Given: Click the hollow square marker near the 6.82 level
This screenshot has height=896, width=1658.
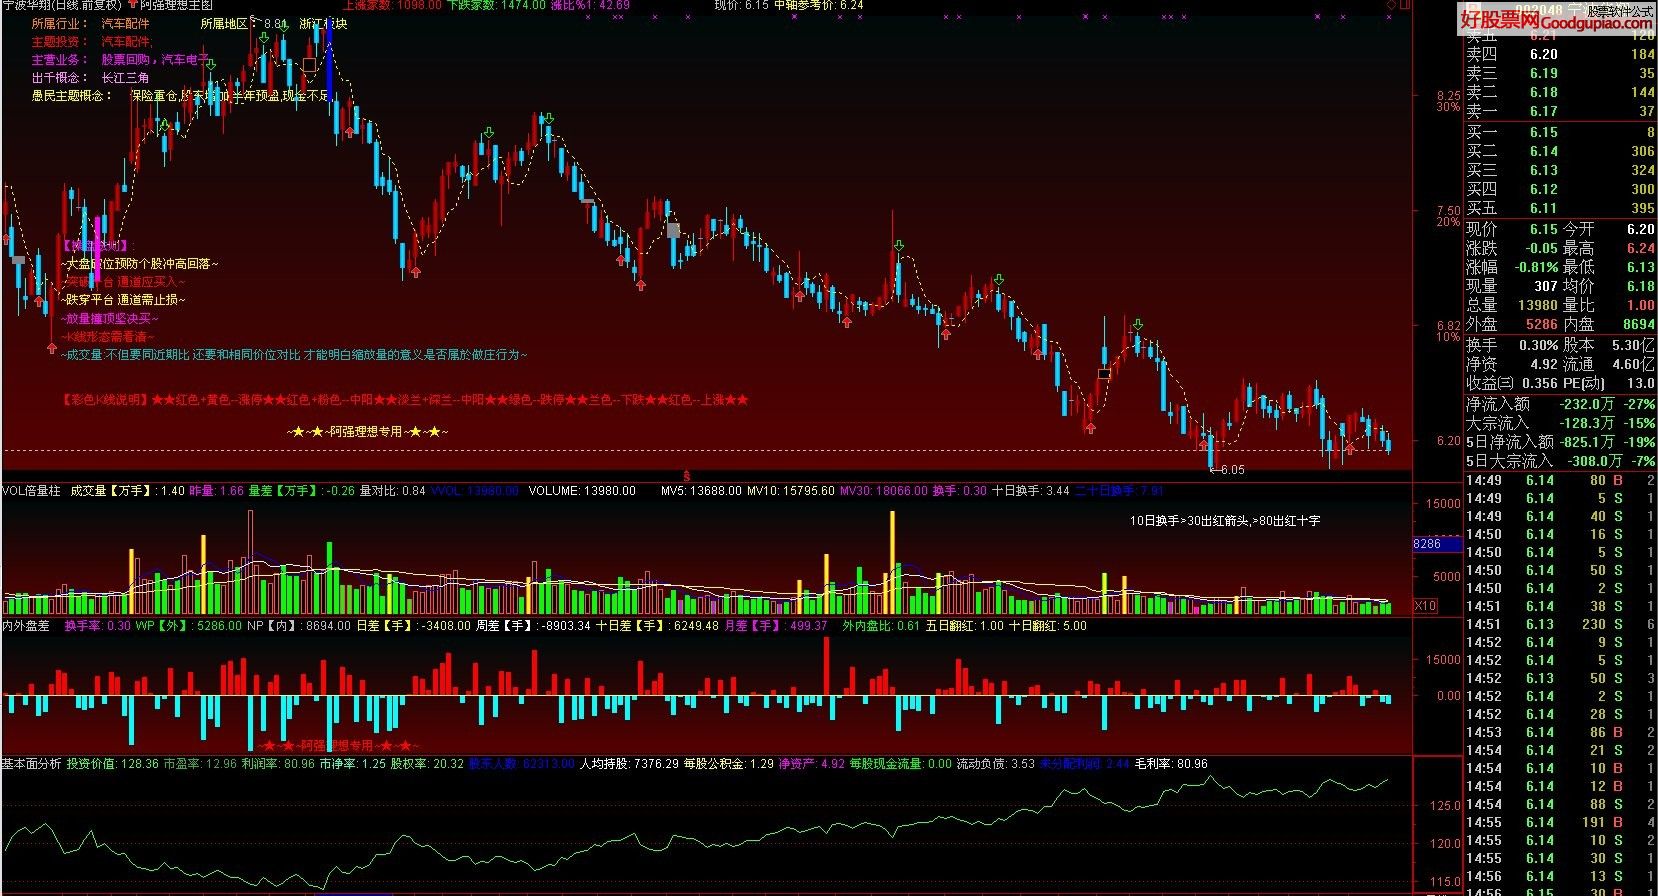Looking at the screenshot, I should click(1104, 374).
